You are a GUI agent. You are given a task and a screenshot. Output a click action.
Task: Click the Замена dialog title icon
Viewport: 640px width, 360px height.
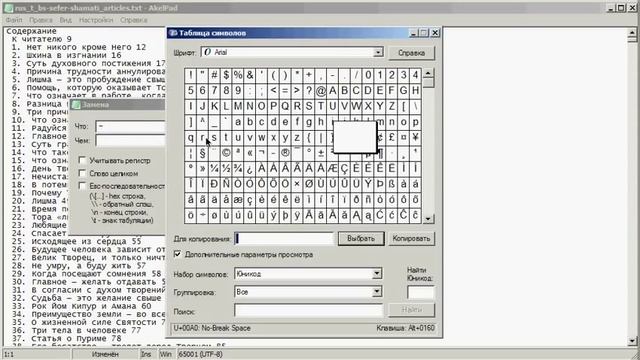[76, 105]
